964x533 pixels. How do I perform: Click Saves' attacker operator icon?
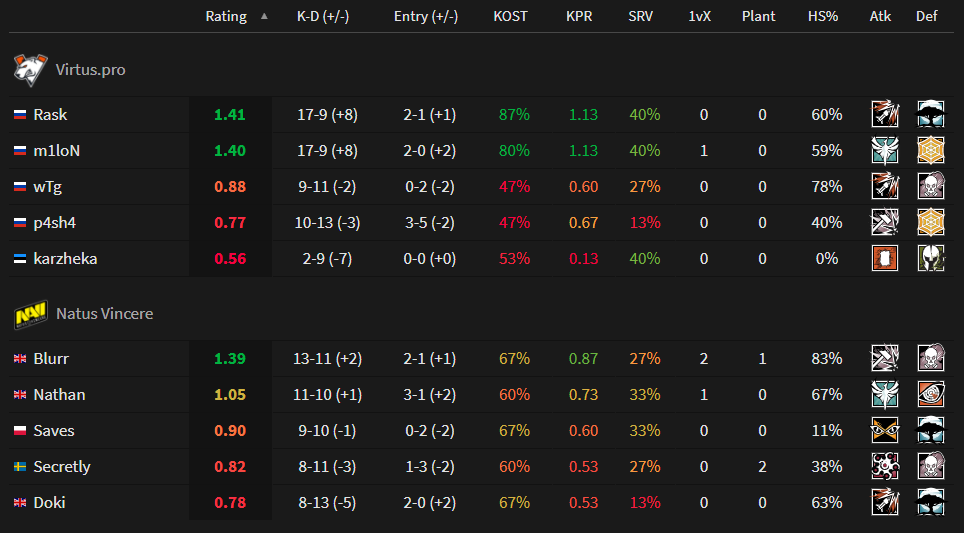click(884, 430)
